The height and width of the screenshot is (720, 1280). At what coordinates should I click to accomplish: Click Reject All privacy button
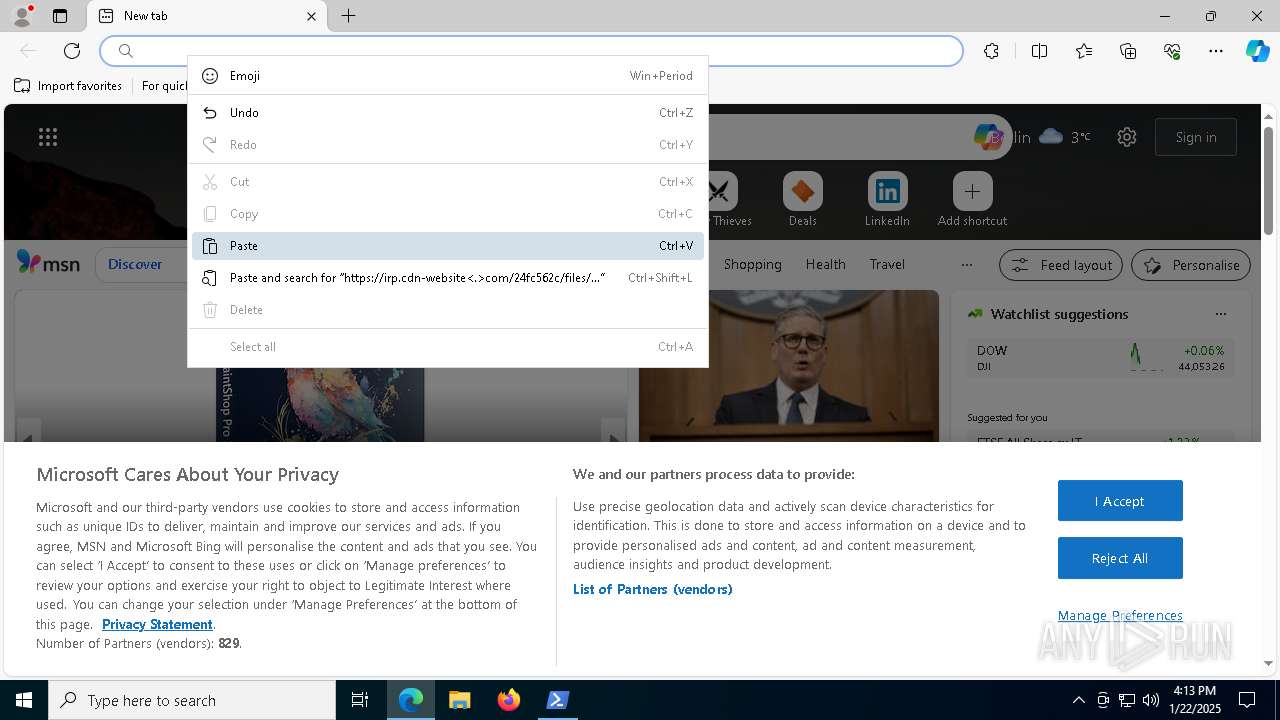pyautogui.click(x=1120, y=558)
